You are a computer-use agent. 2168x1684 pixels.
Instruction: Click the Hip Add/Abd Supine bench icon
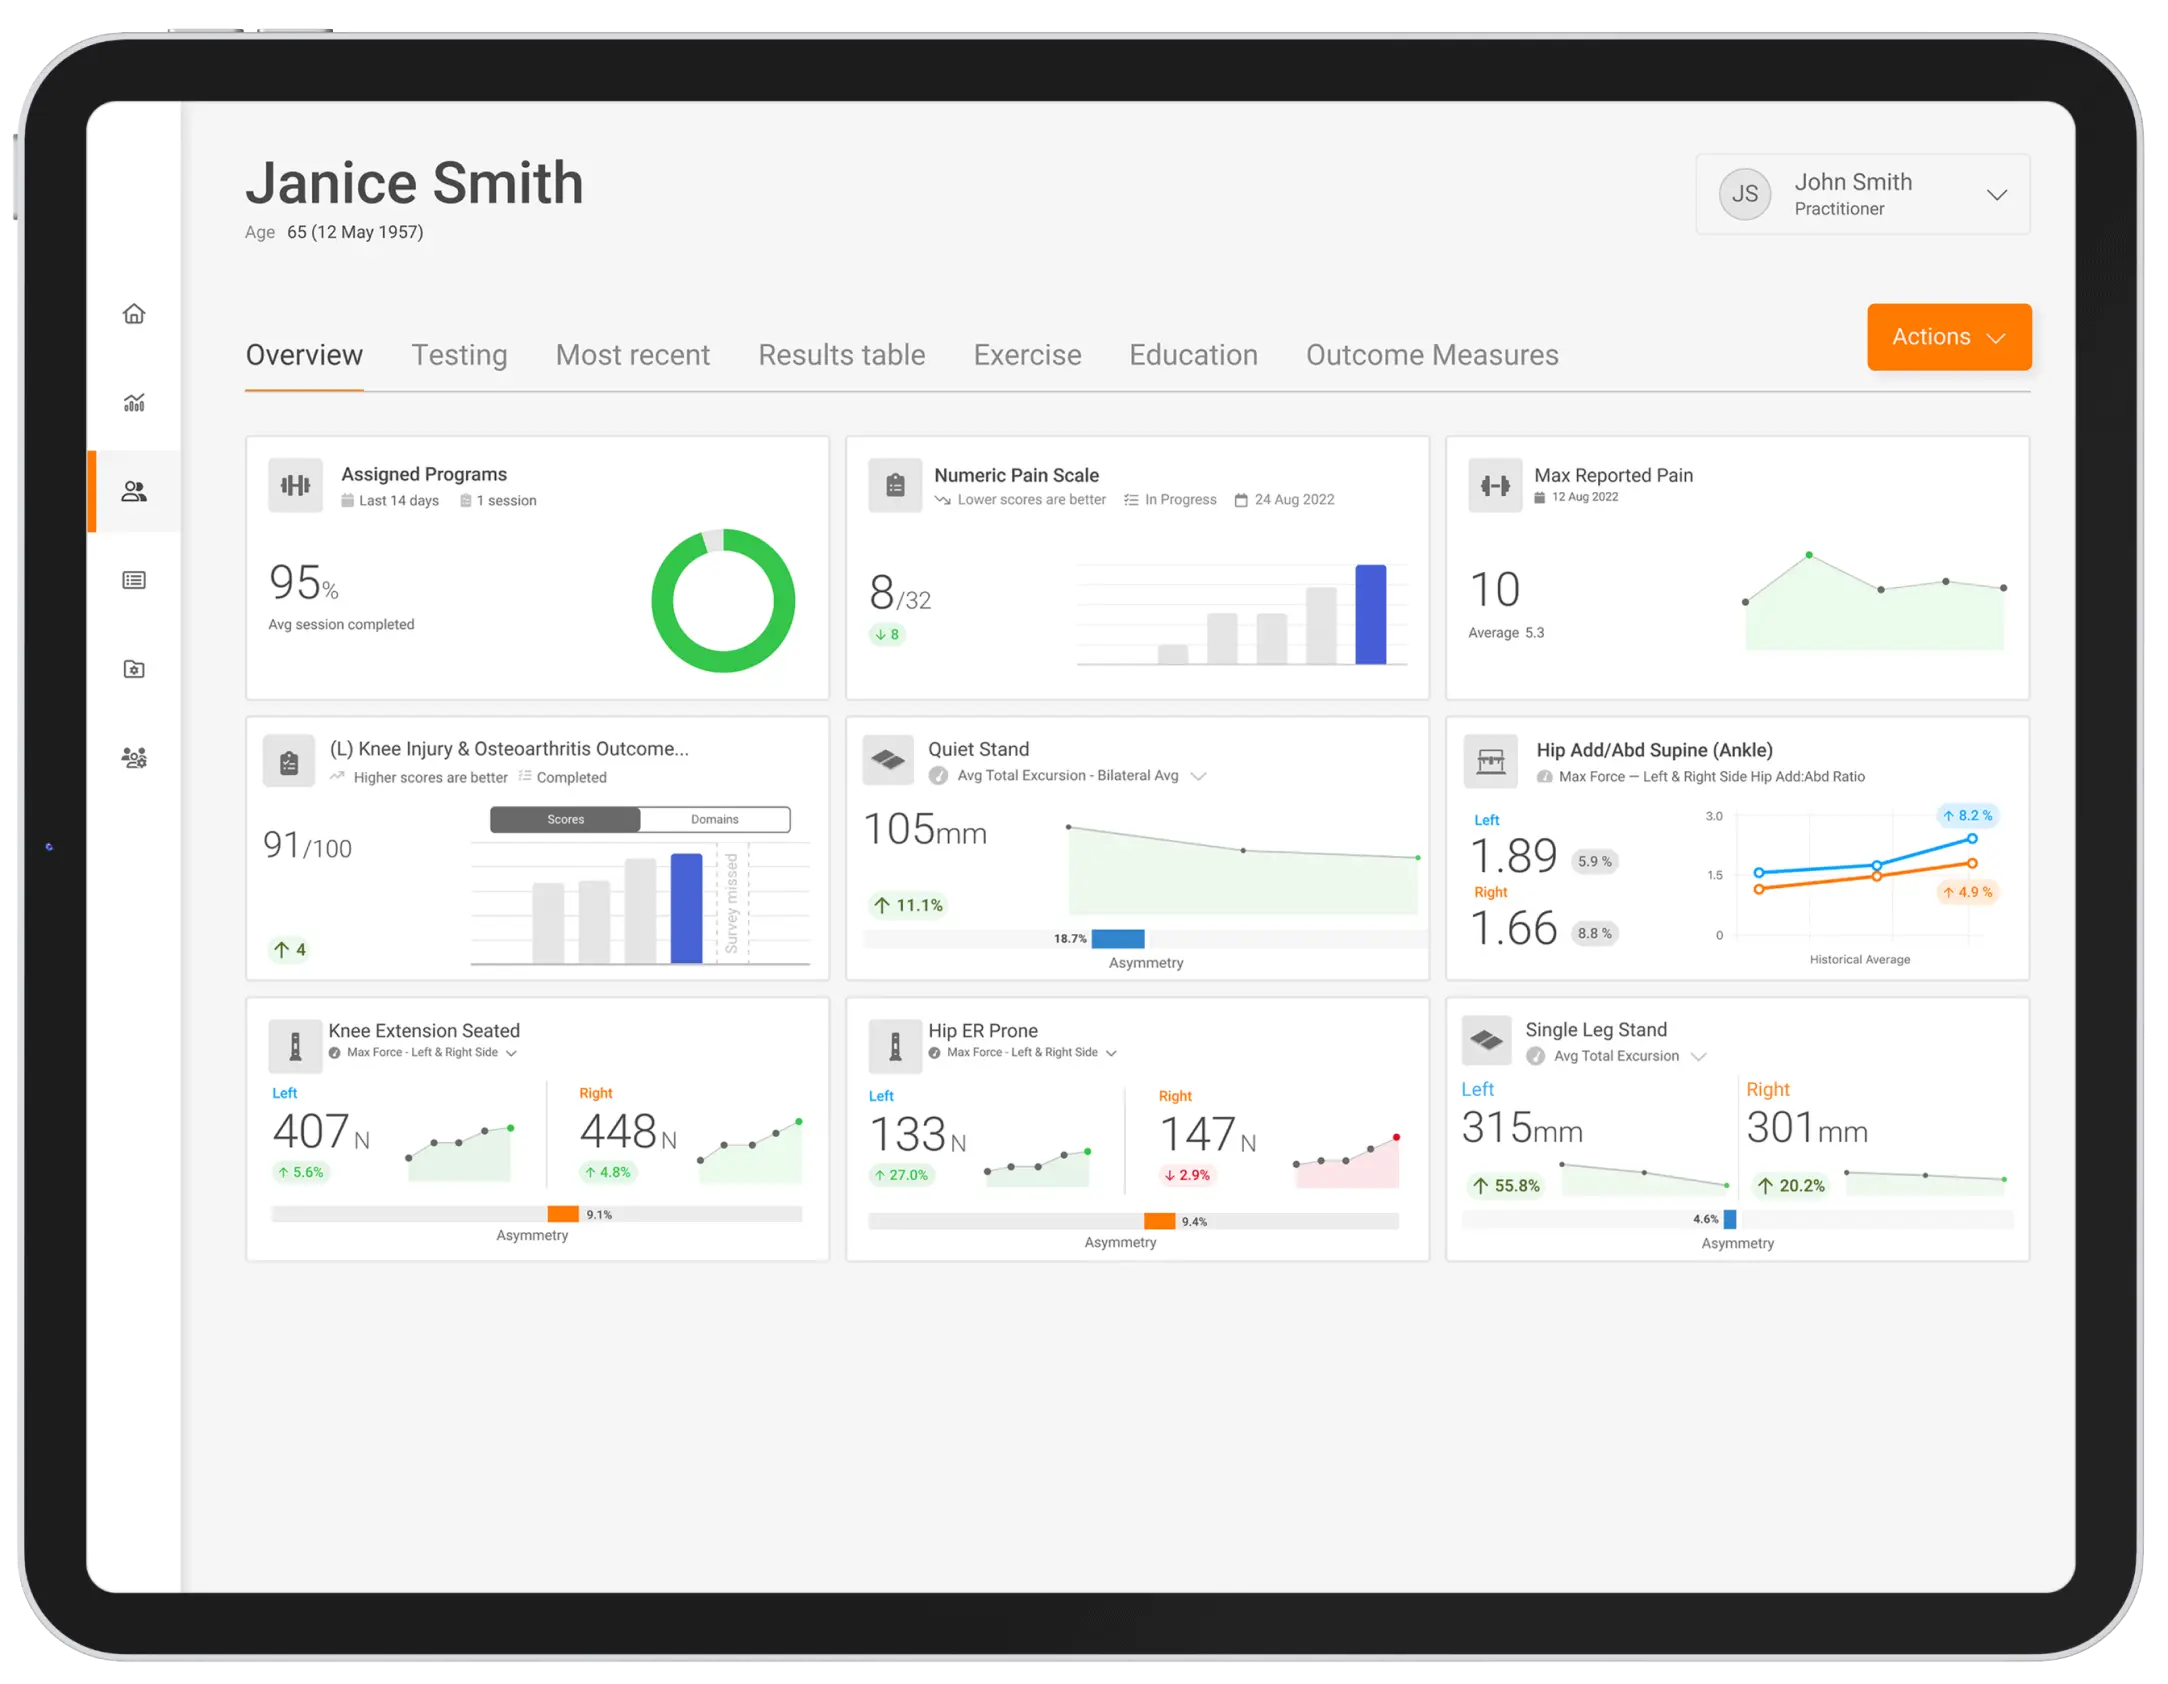1490,762
